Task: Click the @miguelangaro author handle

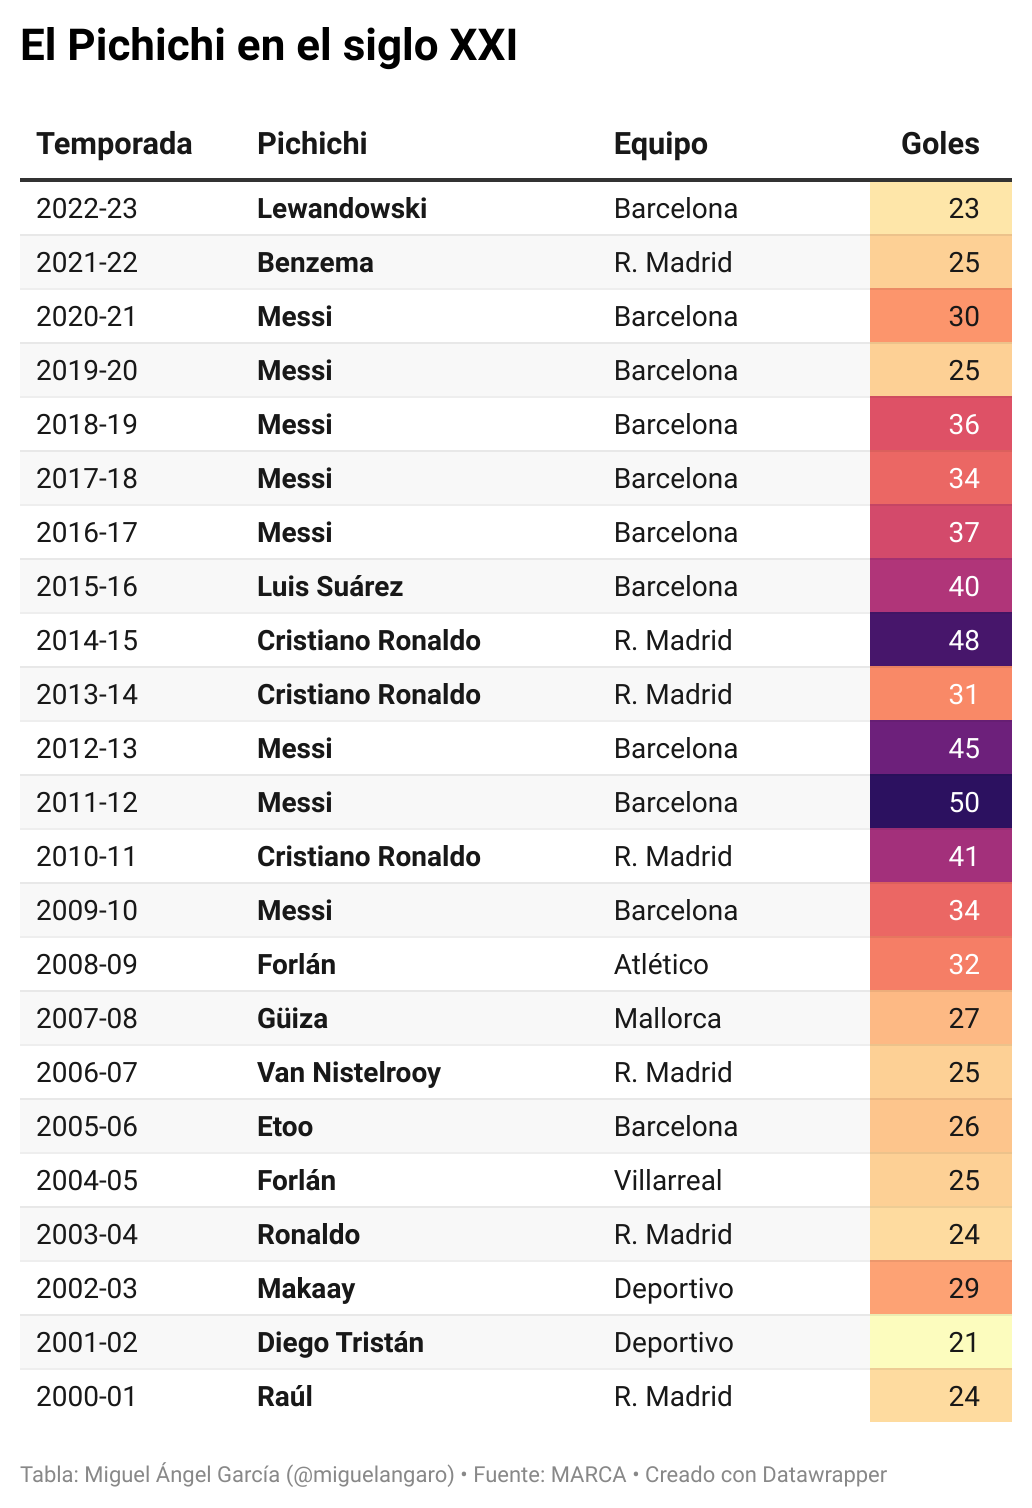Action: (370, 1474)
